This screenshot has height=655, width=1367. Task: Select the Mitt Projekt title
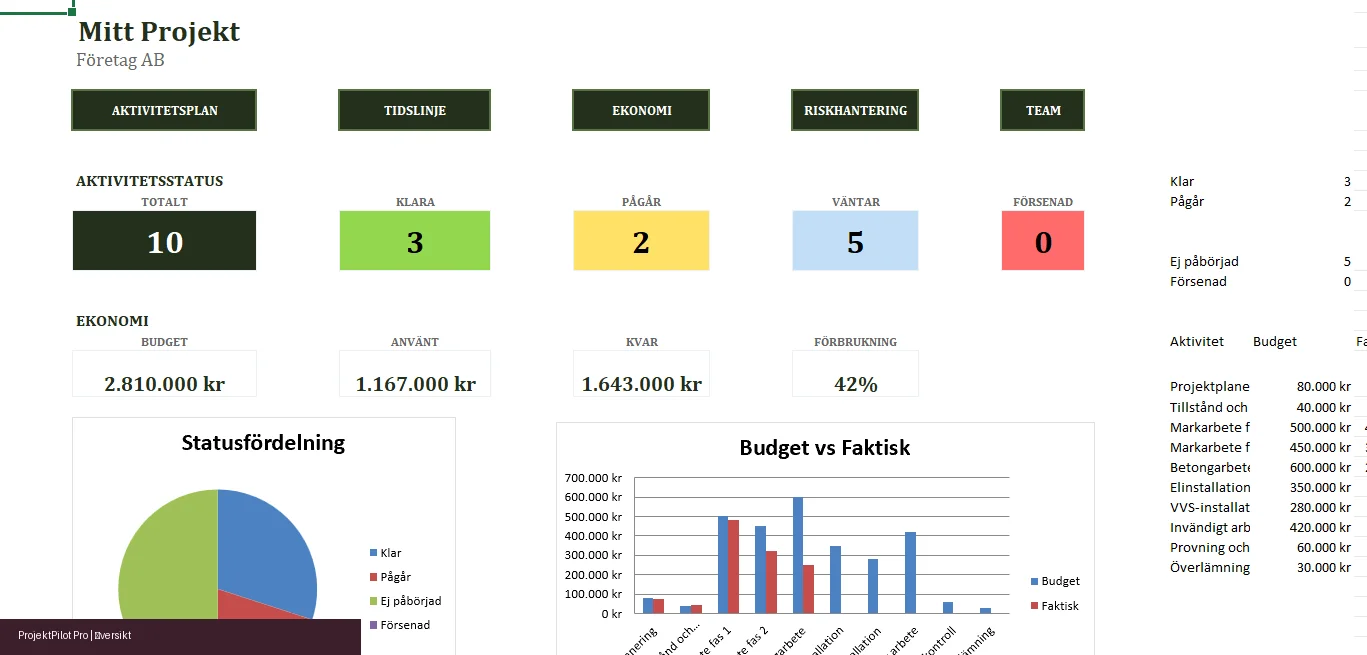(159, 31)
